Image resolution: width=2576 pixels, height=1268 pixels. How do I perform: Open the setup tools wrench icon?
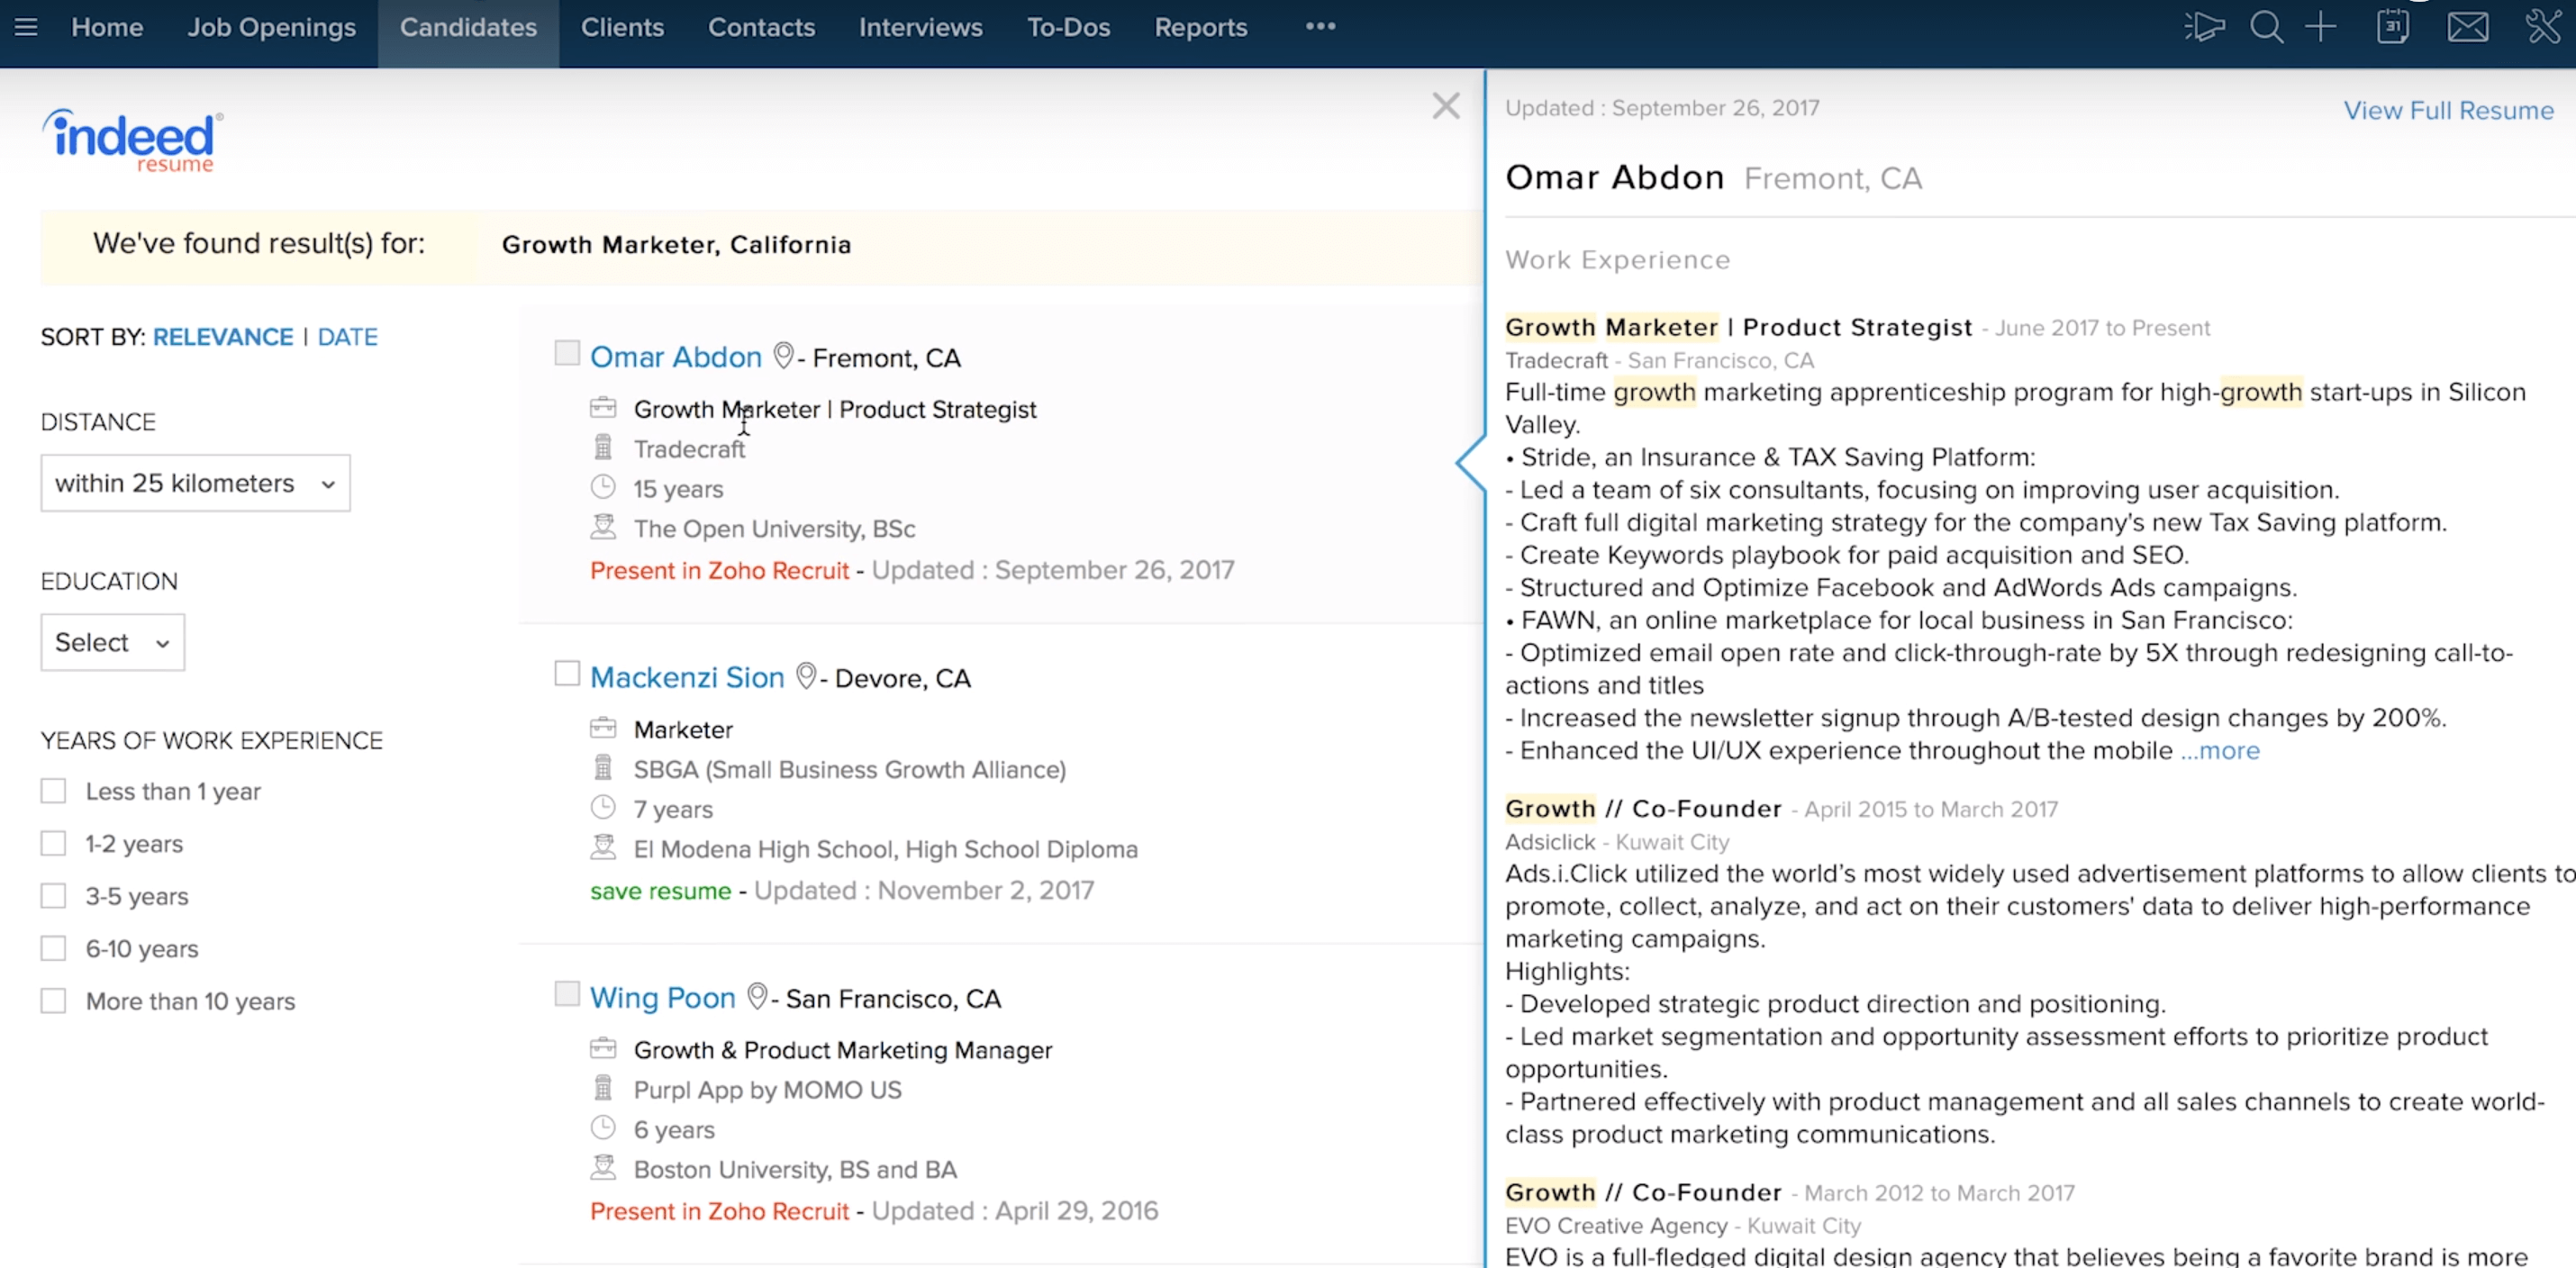pyautogui.click(x=2543, y=27)
